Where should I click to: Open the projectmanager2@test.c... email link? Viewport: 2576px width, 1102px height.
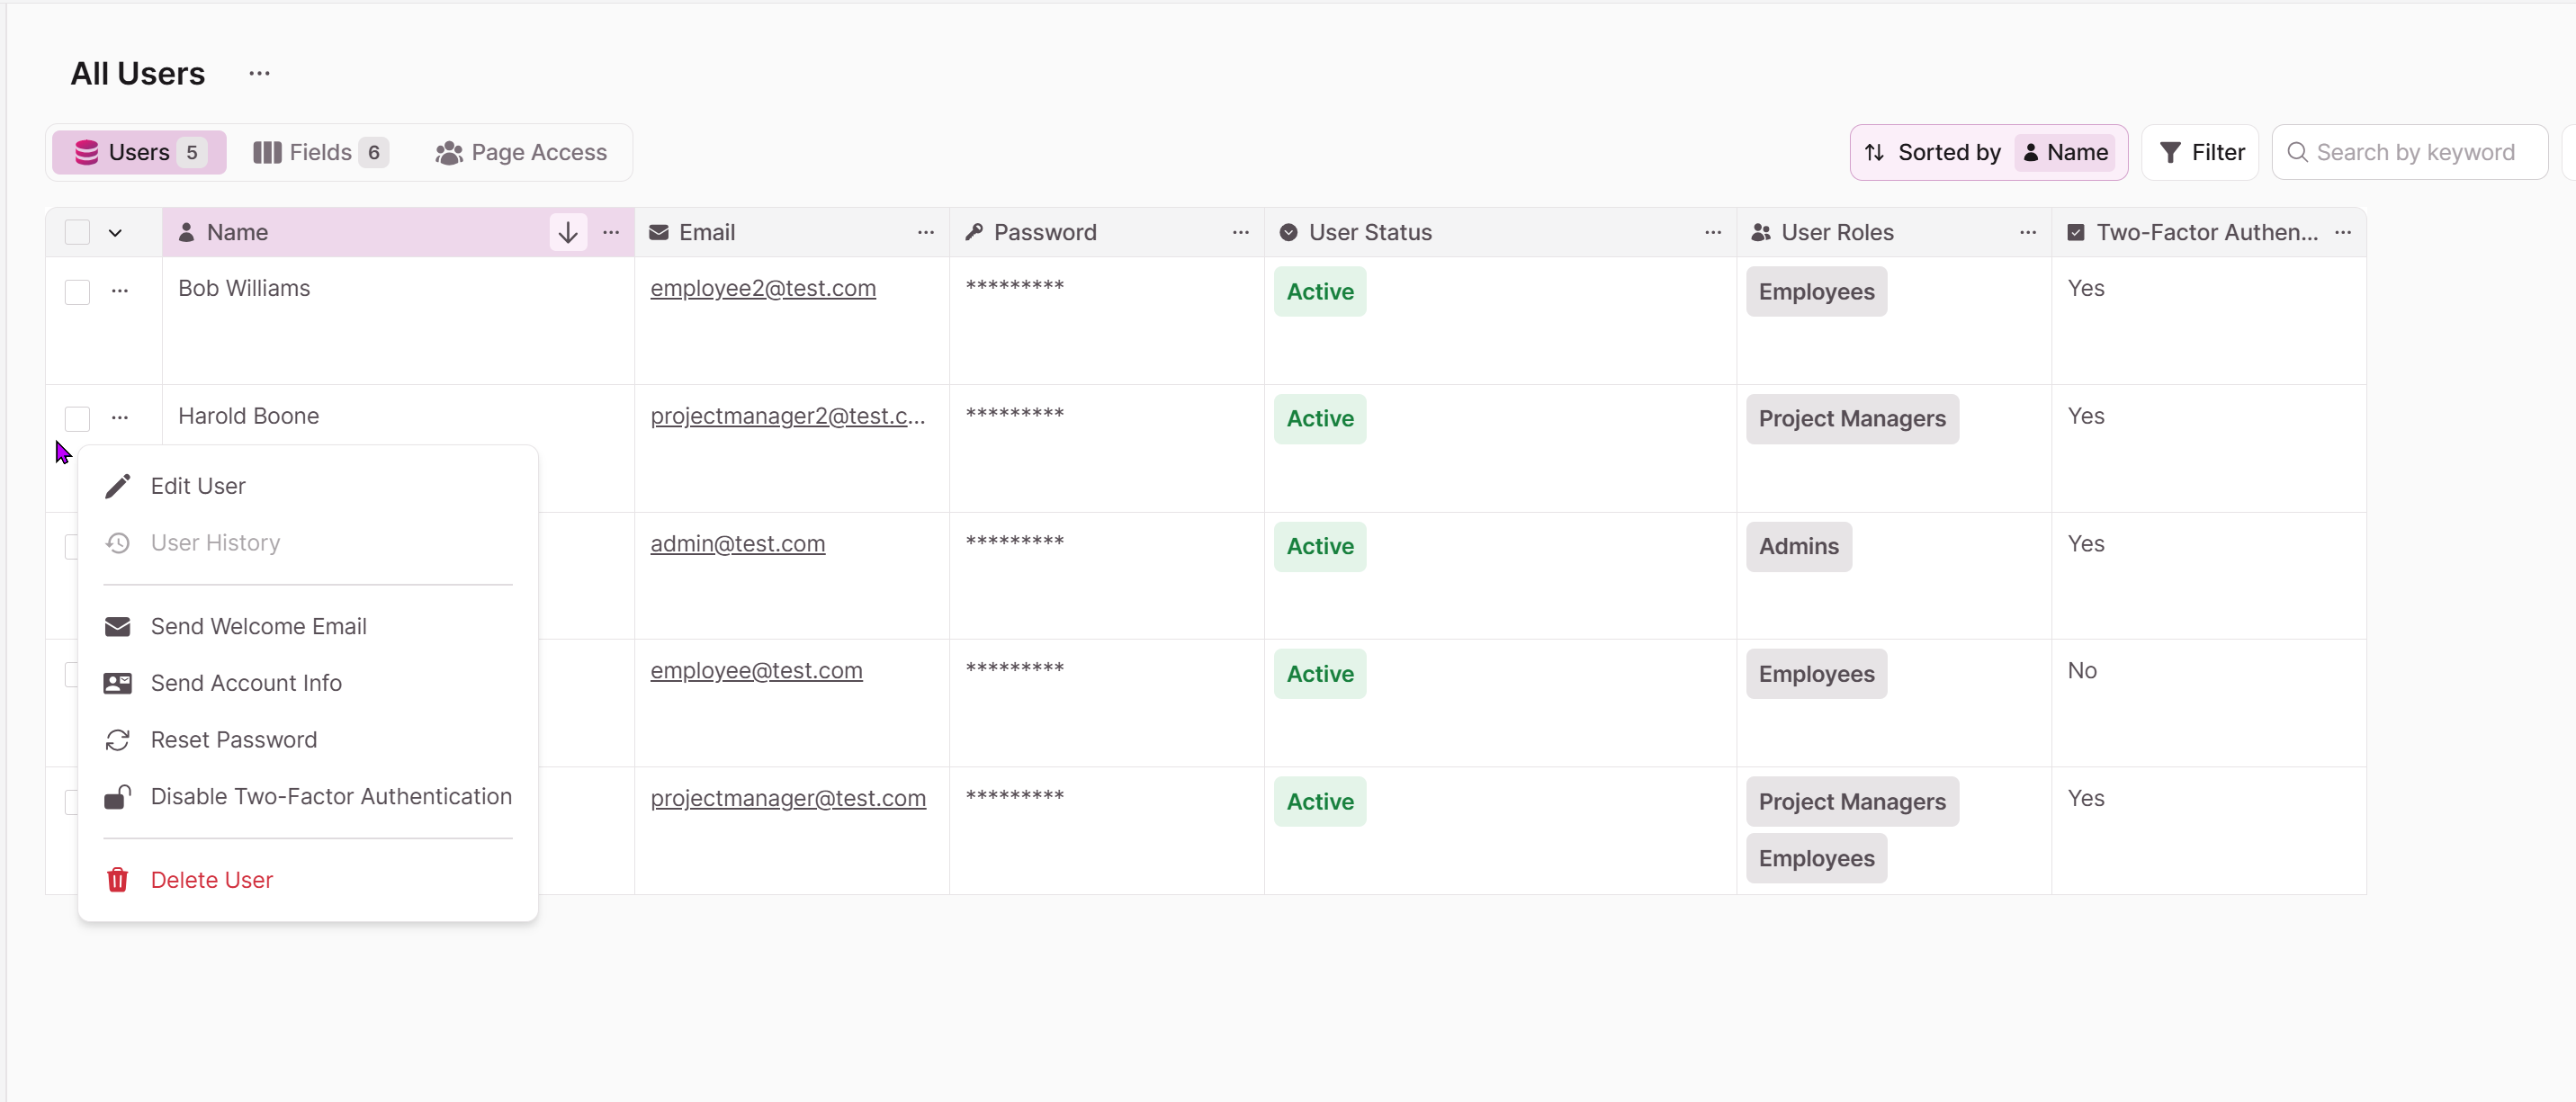coord(787,416)
